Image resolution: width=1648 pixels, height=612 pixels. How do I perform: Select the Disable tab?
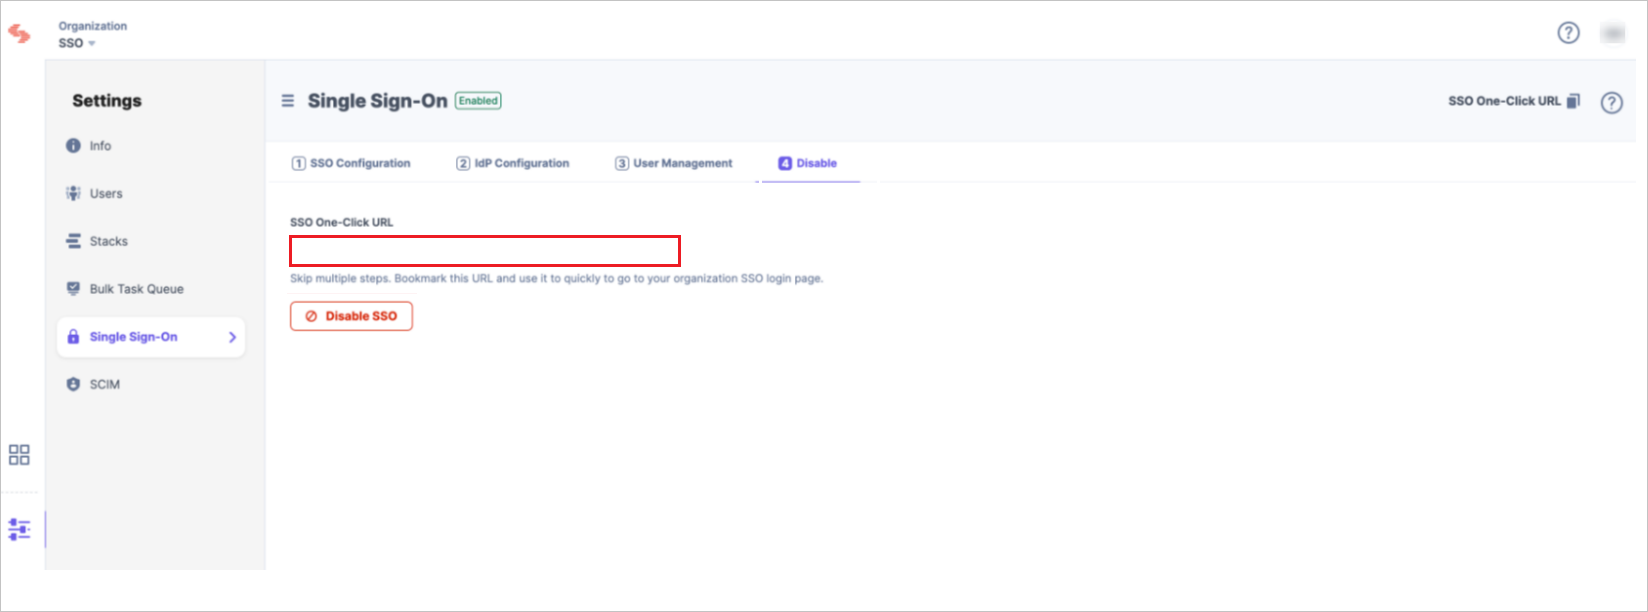(808, 163)
